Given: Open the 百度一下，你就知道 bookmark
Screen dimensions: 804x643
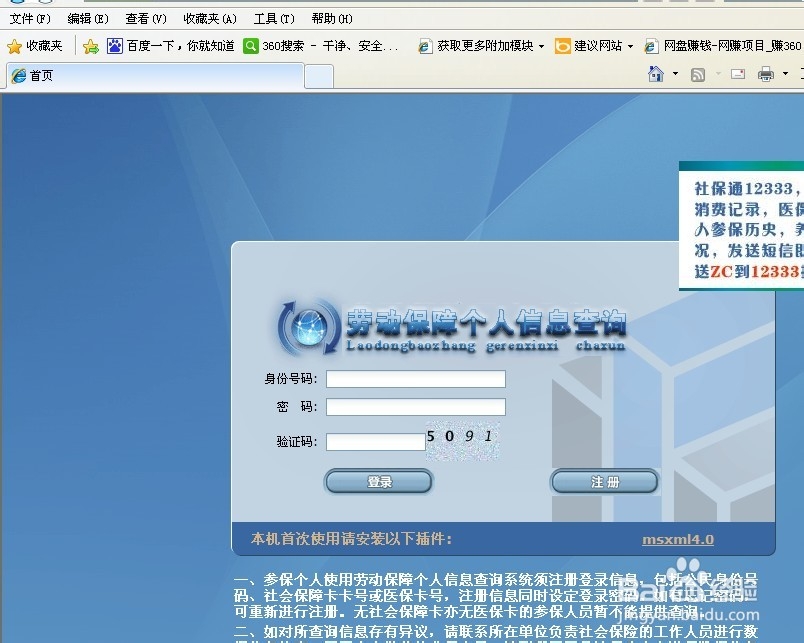Looking at the screenshot, I should pos(170,46).
